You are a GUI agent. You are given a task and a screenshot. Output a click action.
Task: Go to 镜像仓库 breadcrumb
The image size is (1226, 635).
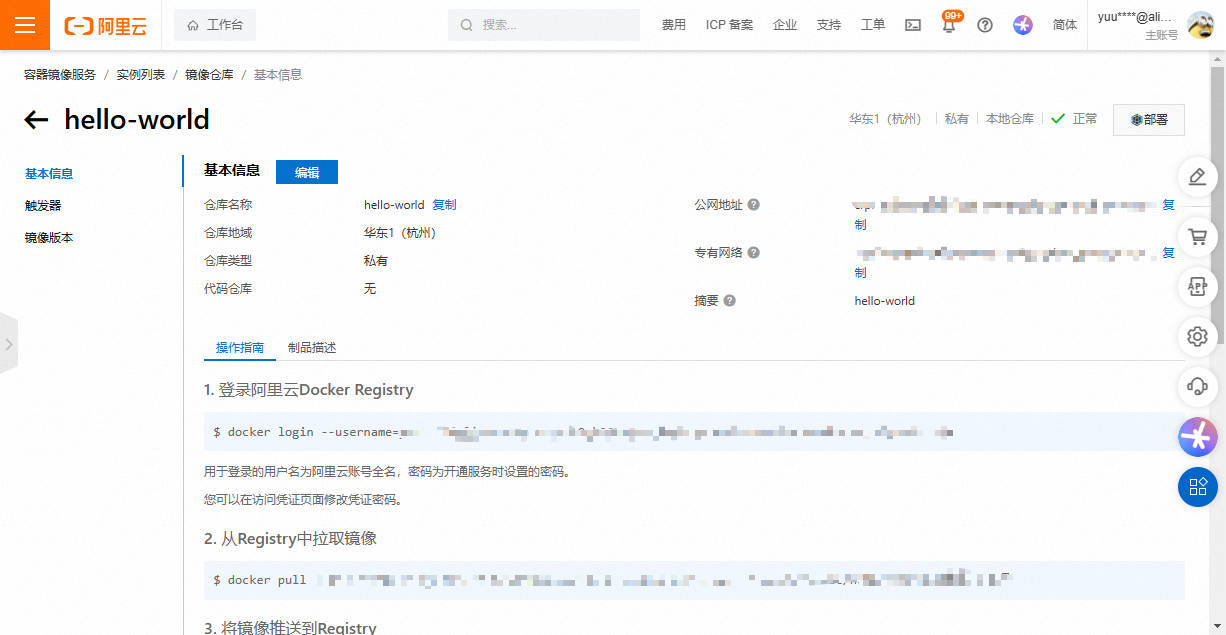pyautogui.click(x=209, y=75)
